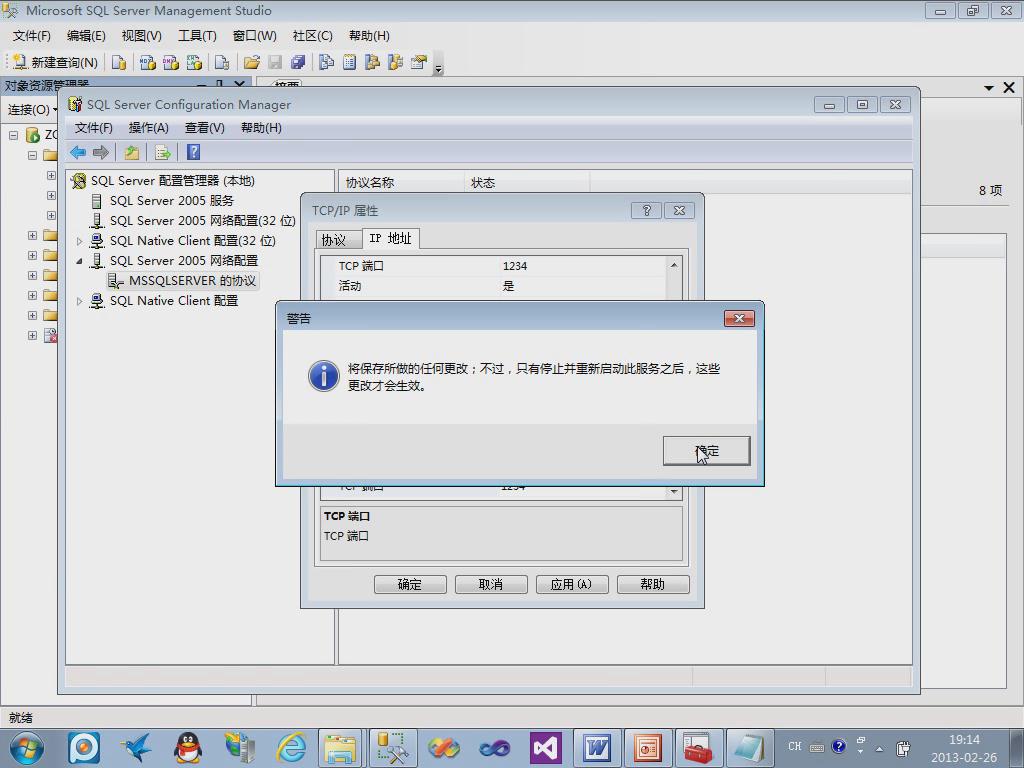Click the MDX query icon in SSMS toolbar
This screenshot has height=768, width=1024.
tap(148, 62)
